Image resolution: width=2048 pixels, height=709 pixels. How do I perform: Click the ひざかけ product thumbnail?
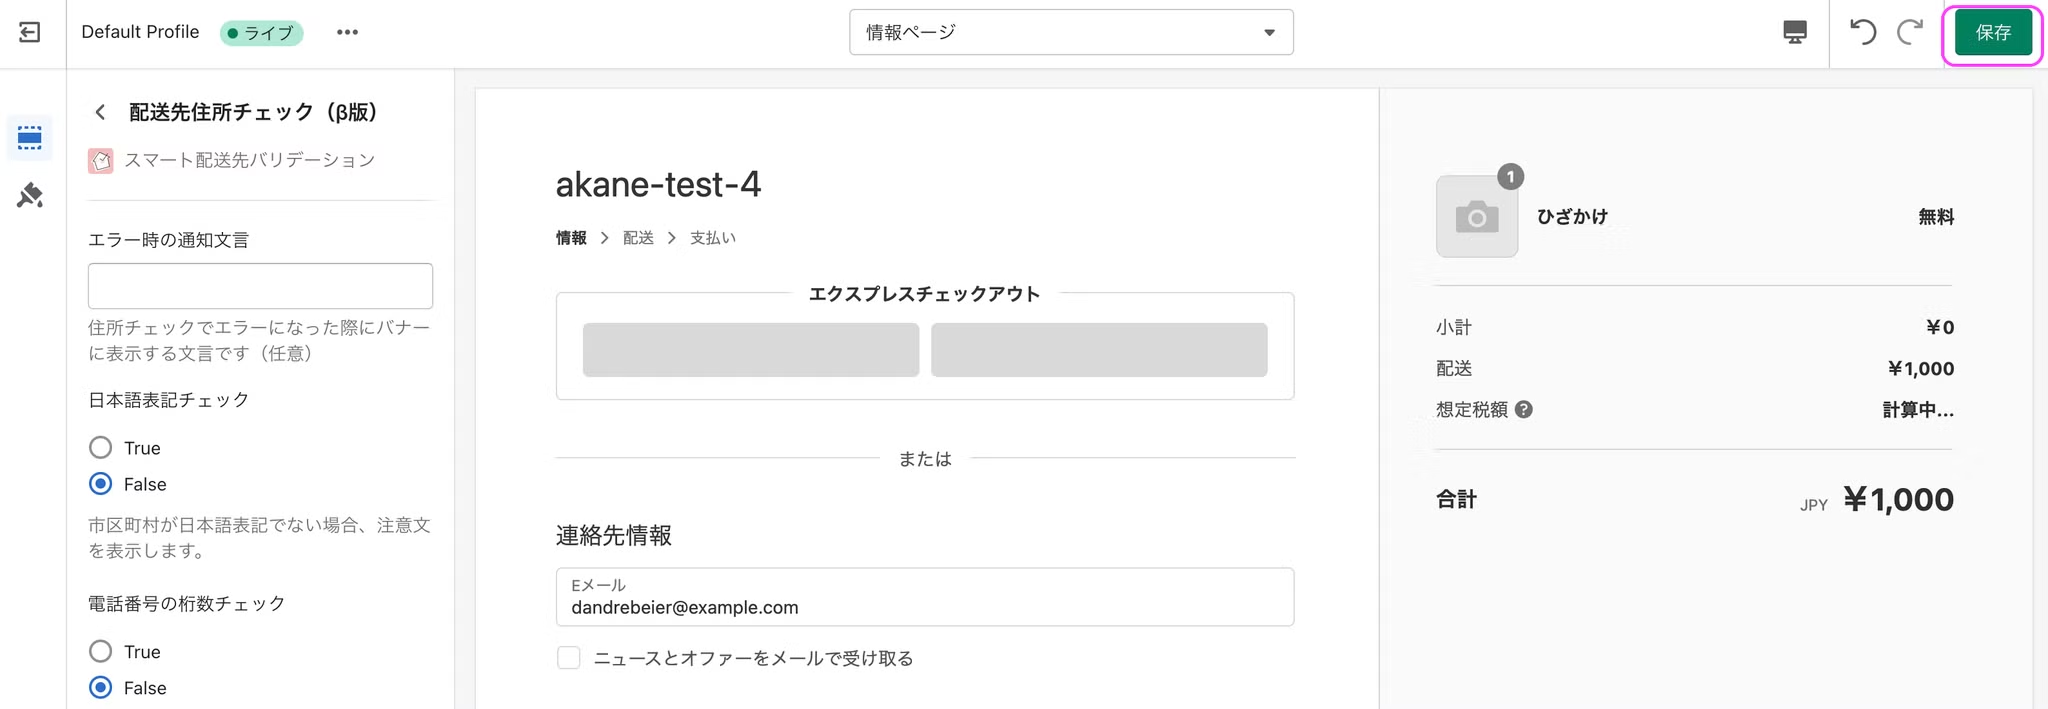[1477, 217]
